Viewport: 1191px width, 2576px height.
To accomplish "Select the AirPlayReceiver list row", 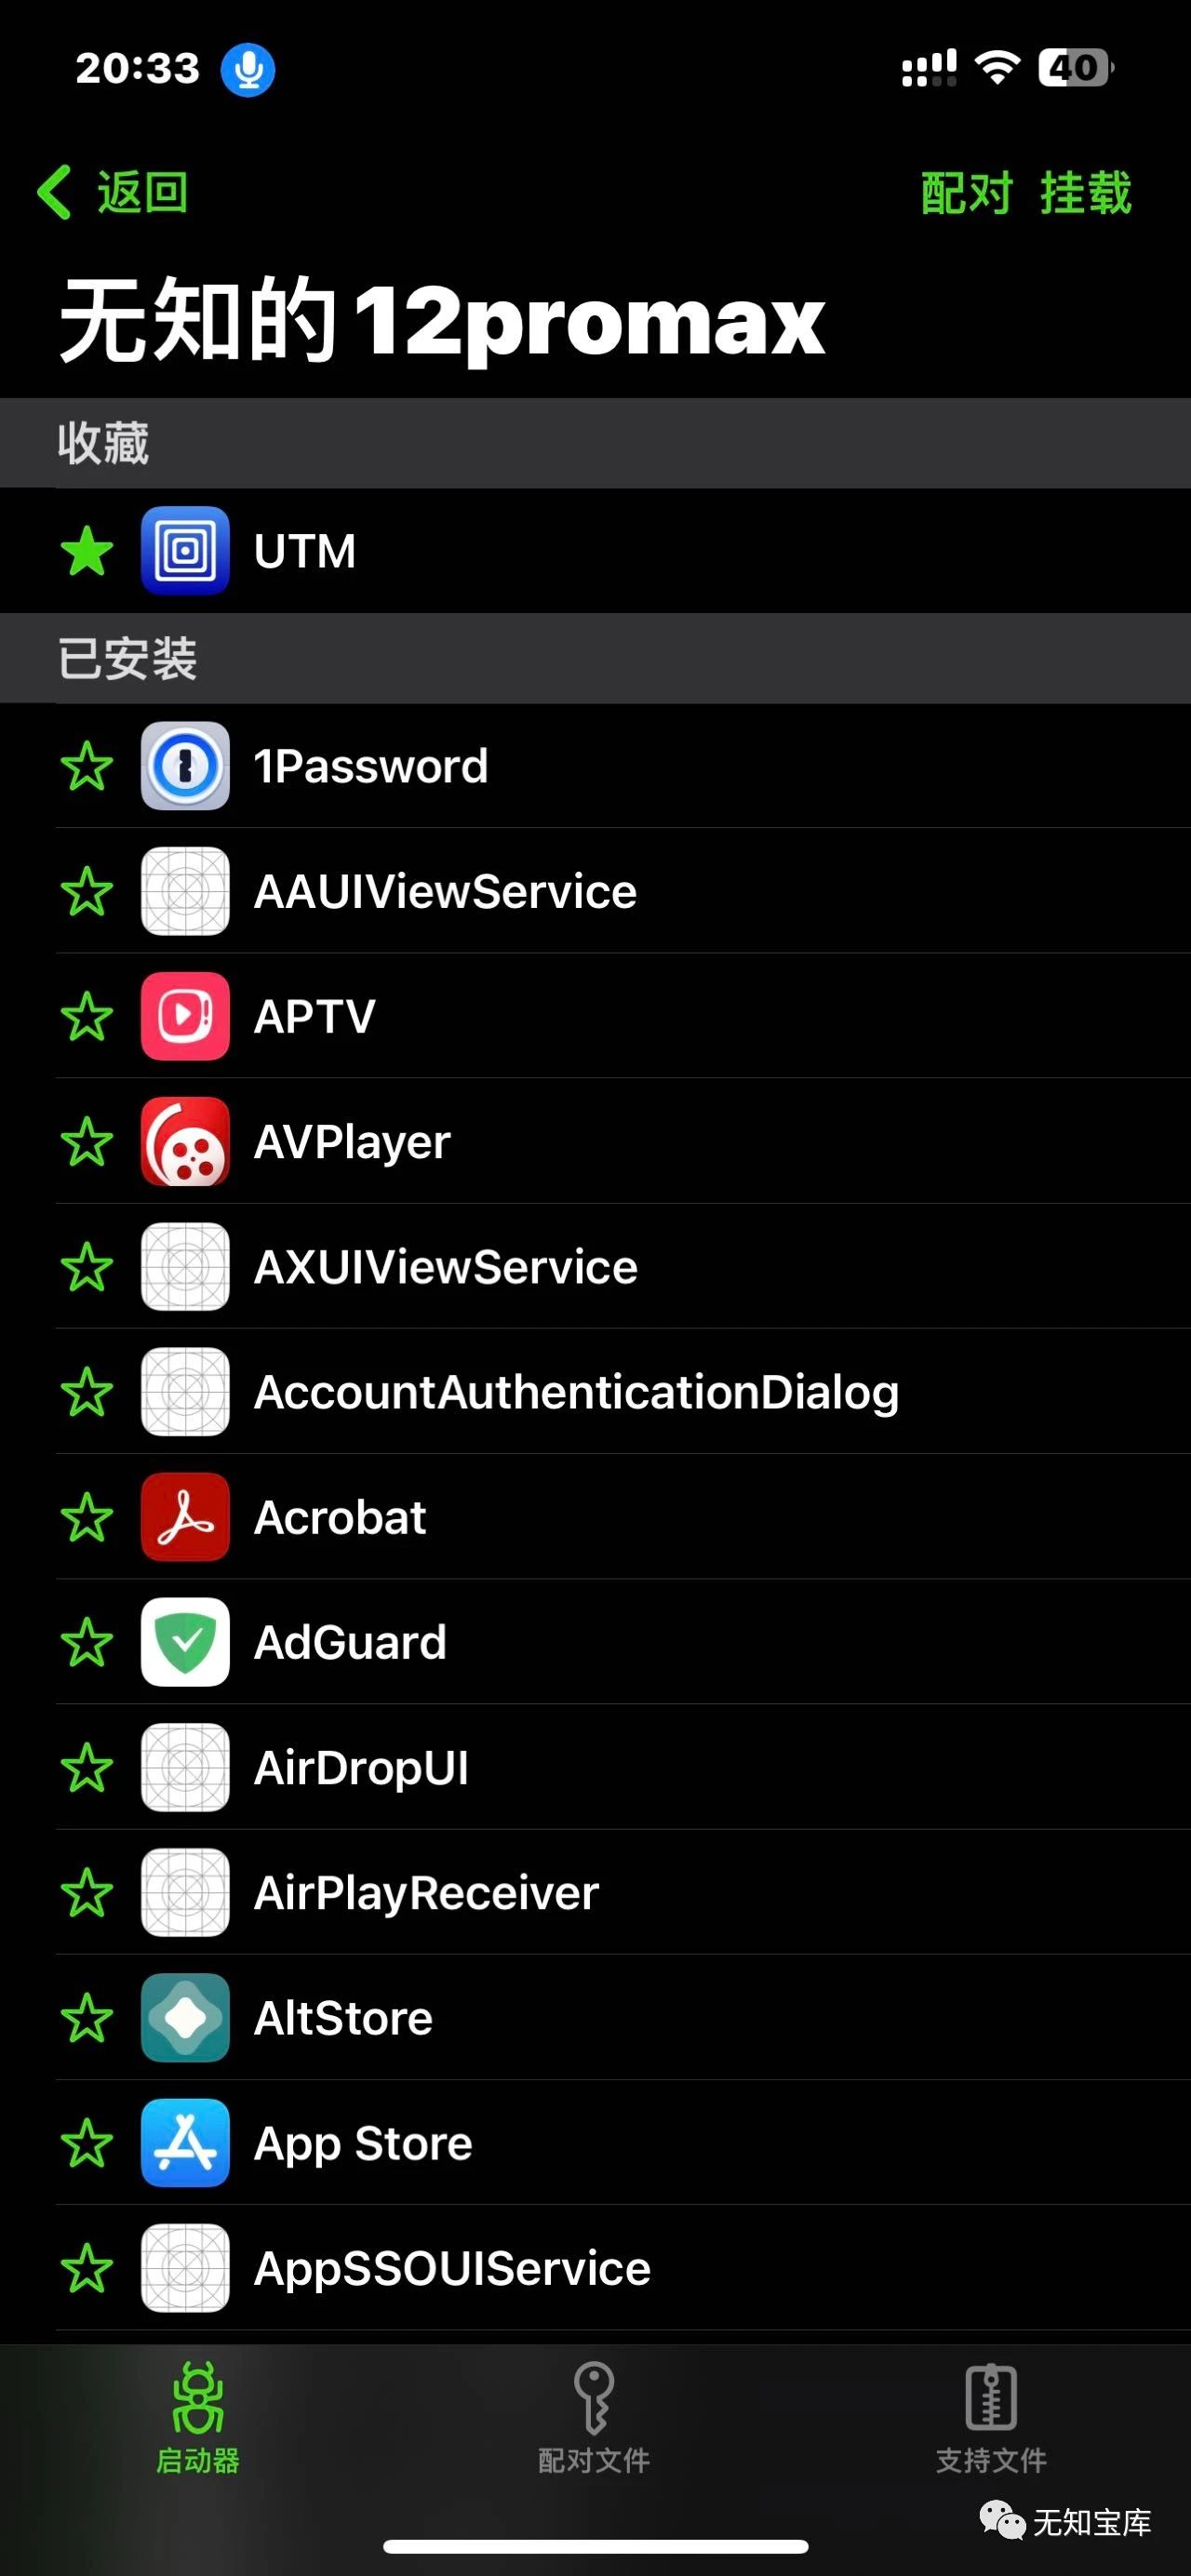I will 622,1893.
